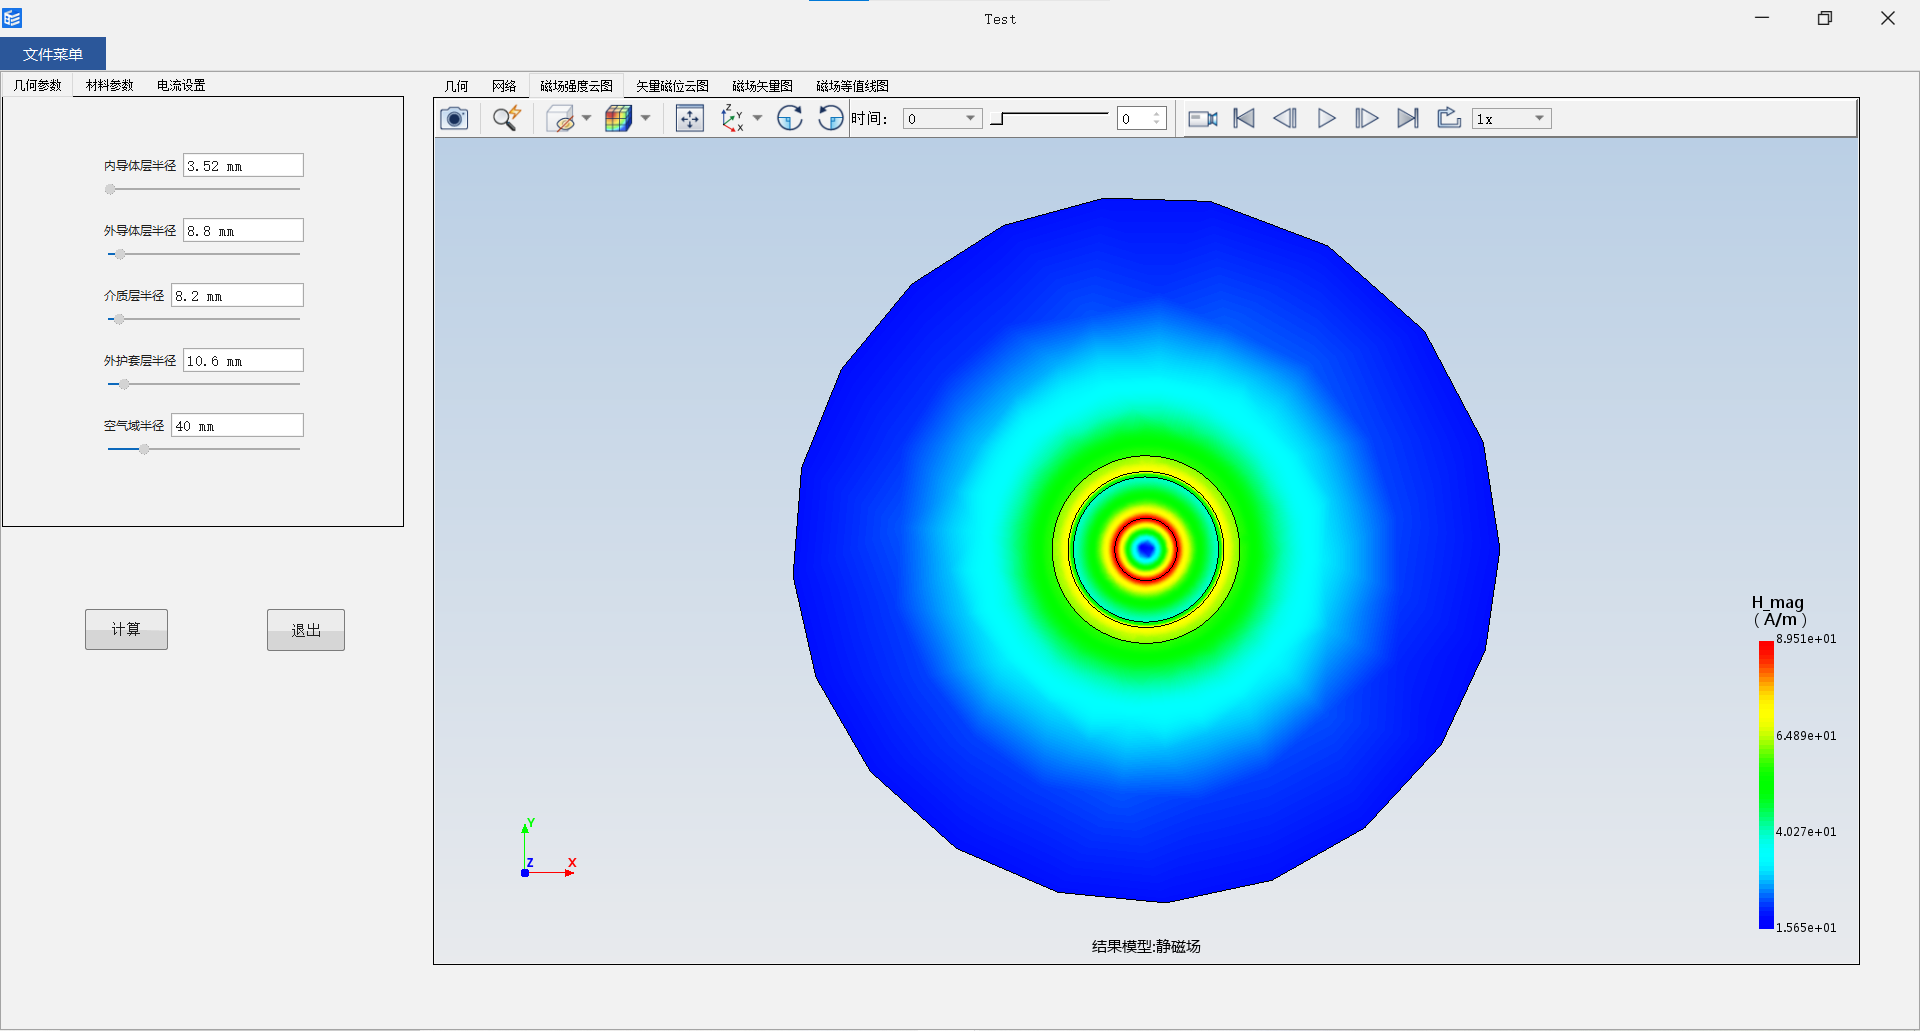This screenshot has width=1920, height=1031.
Task: Click the time step spinner field
Action: [x=1142, y=119]
